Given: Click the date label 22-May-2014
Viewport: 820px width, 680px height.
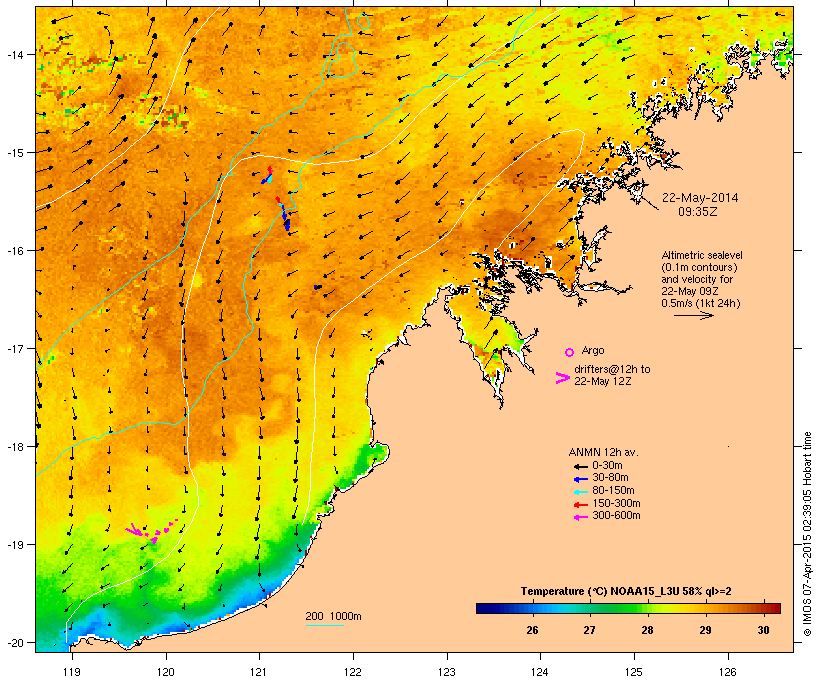Looking at the screenshot, I should [700, 198].
